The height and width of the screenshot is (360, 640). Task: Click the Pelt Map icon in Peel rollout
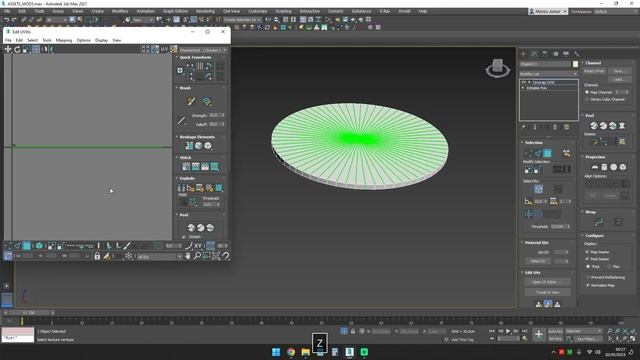622,126
